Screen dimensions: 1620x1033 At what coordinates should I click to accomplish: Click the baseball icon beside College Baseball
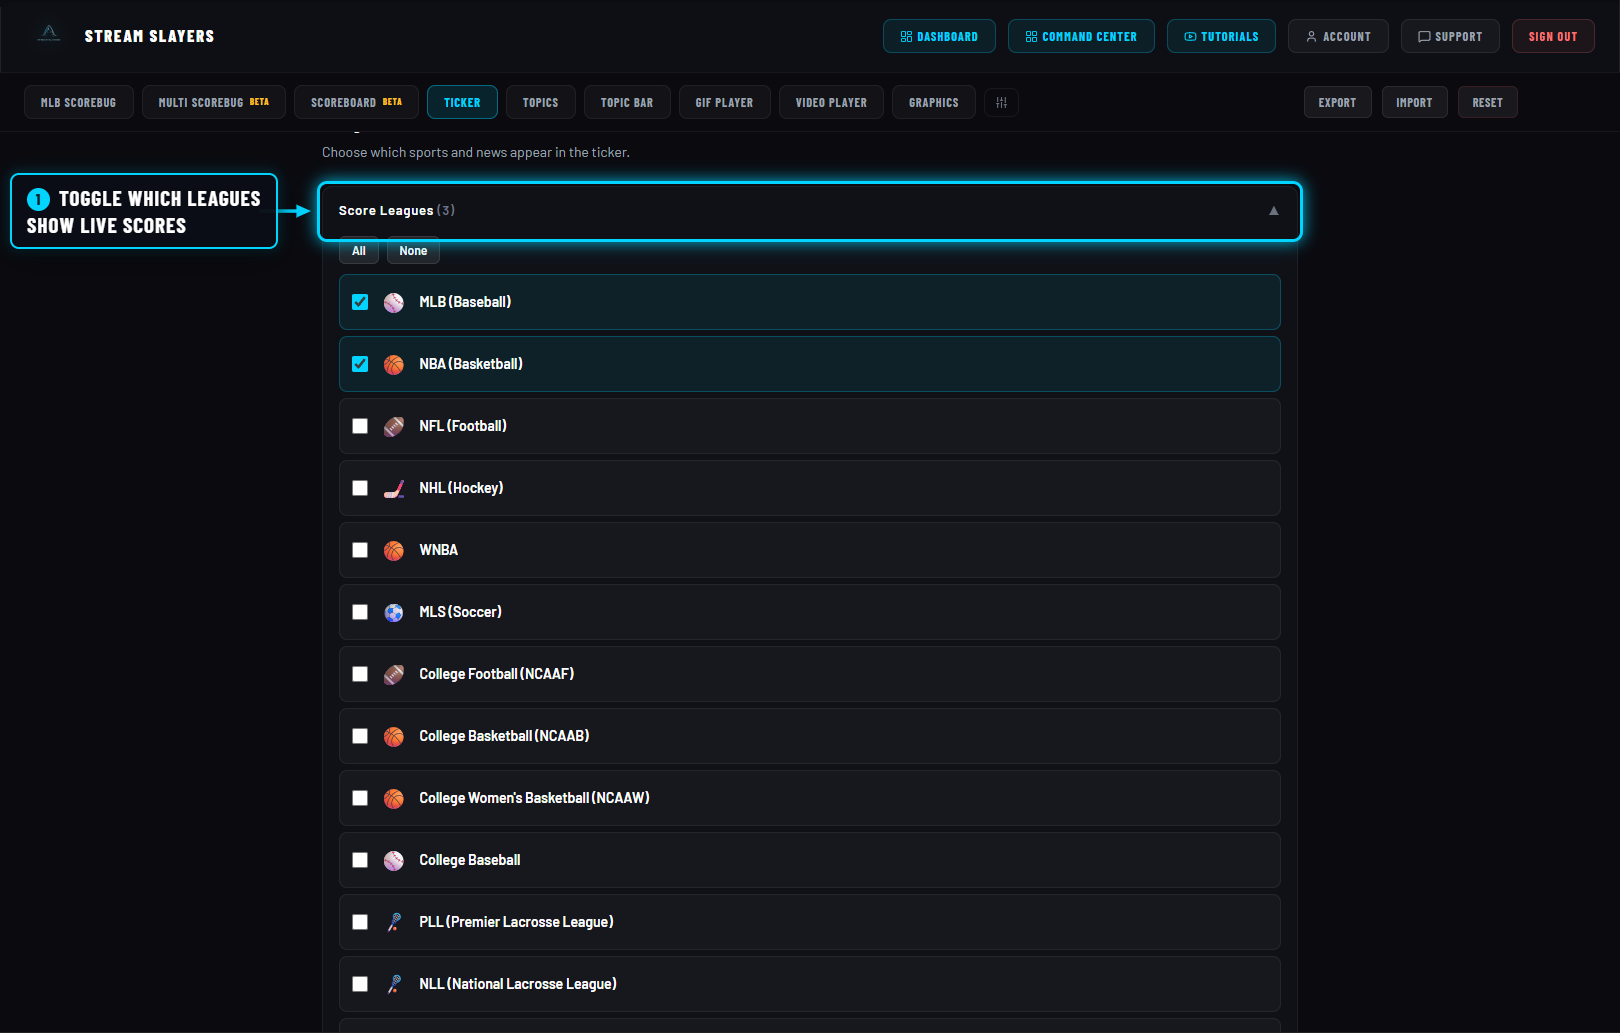tap(394, 860)
